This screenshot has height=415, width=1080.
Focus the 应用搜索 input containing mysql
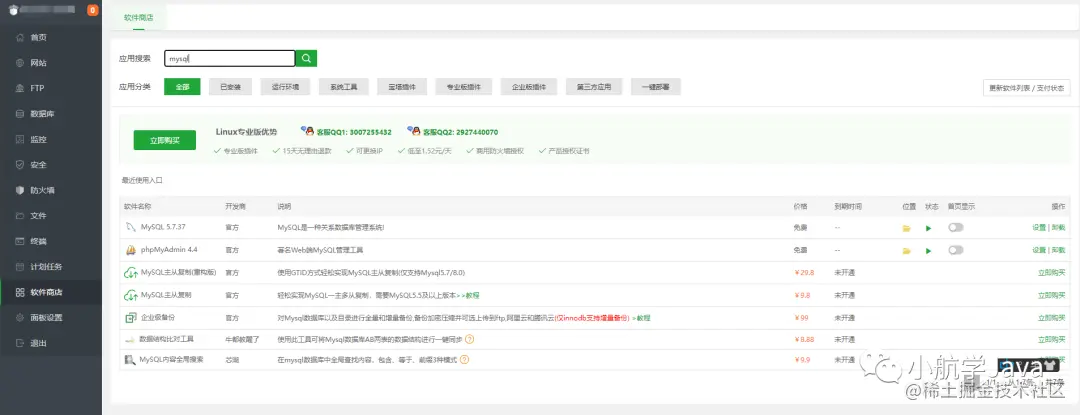pos(229,58)
